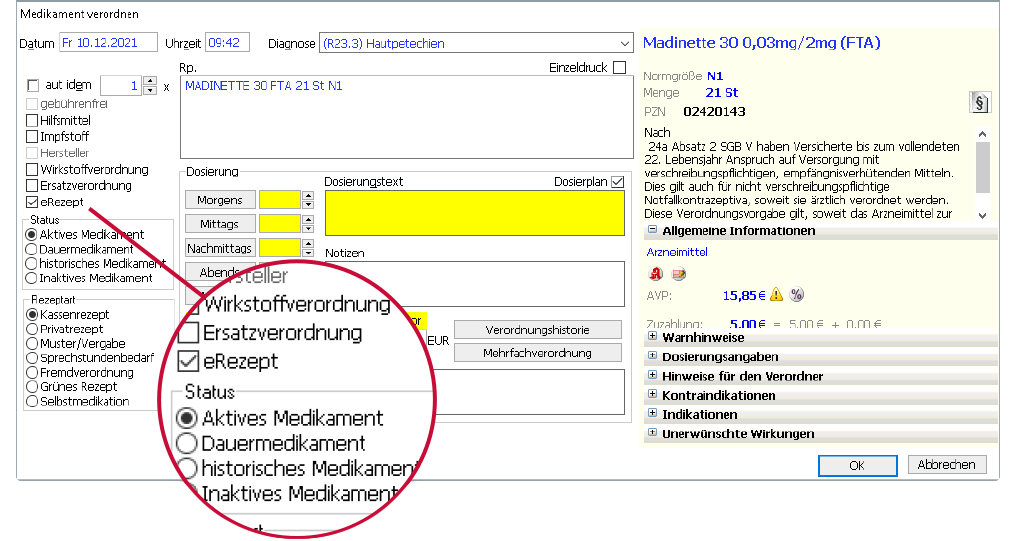
Task: Click the yellow Morgens dose field
Action: [280, 200]
